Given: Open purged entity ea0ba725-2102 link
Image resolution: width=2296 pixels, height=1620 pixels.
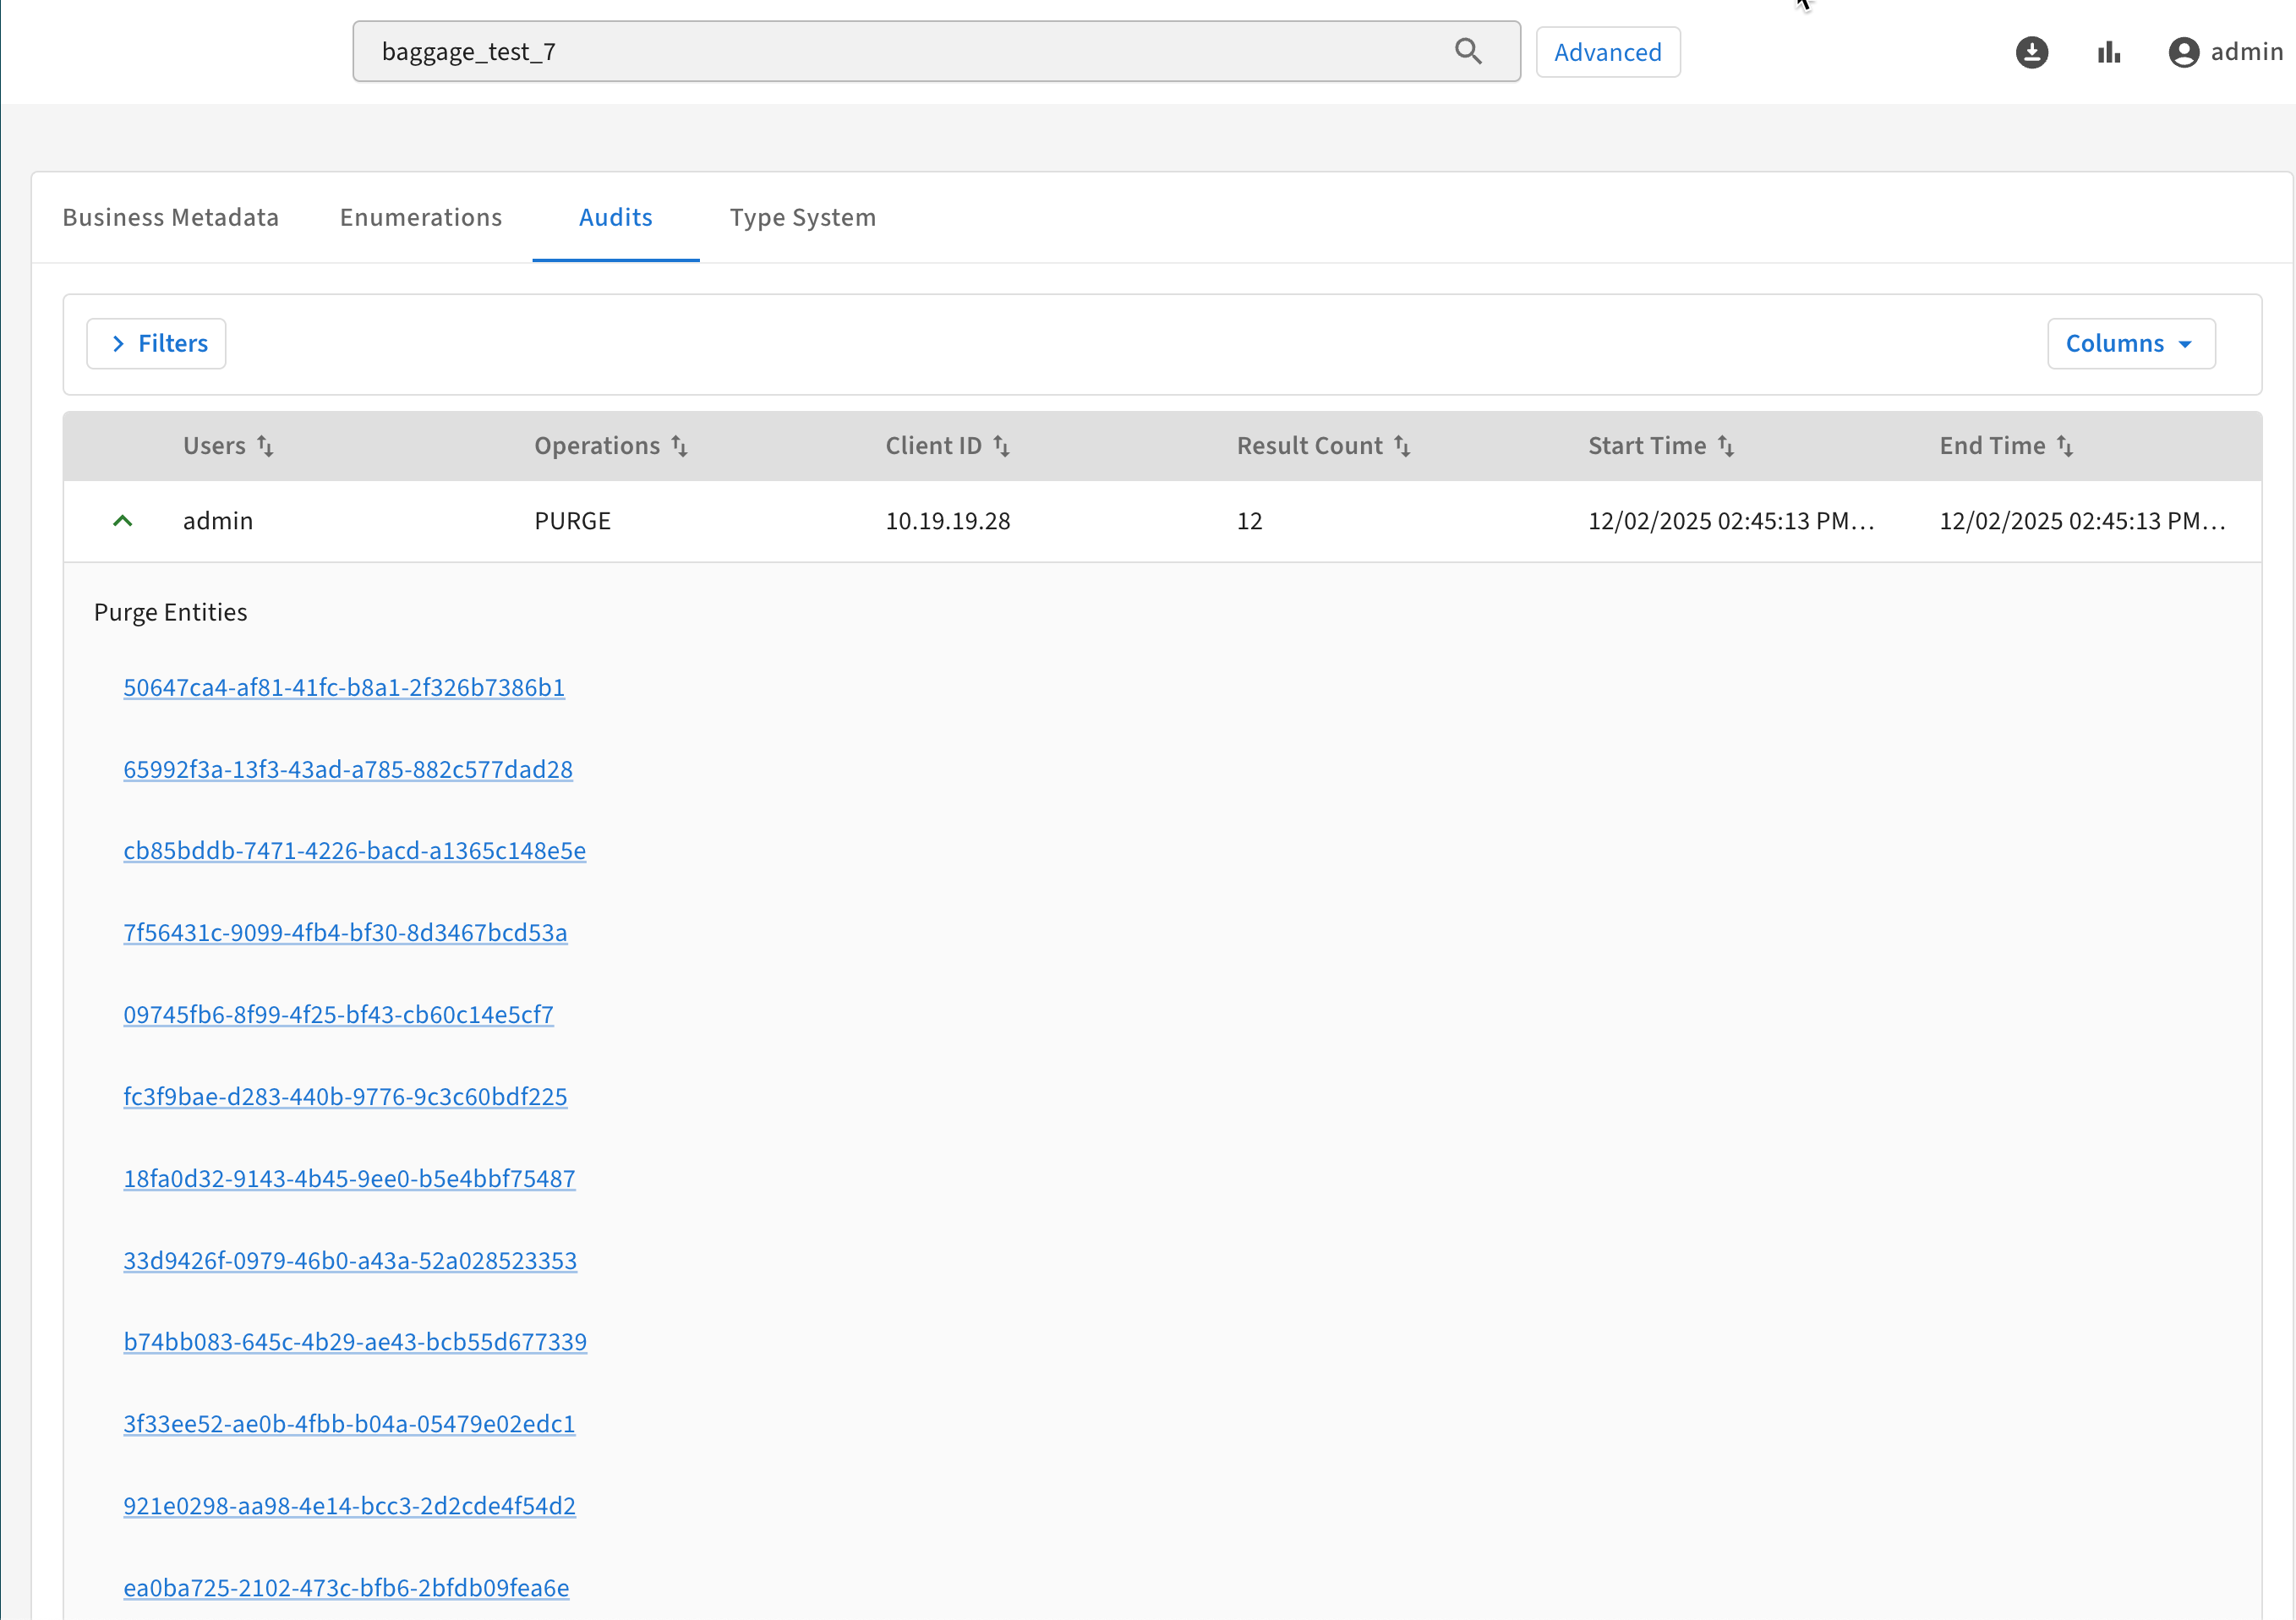Looking at the screenshot, I should pyautogui.click(x=346, y=1588).
